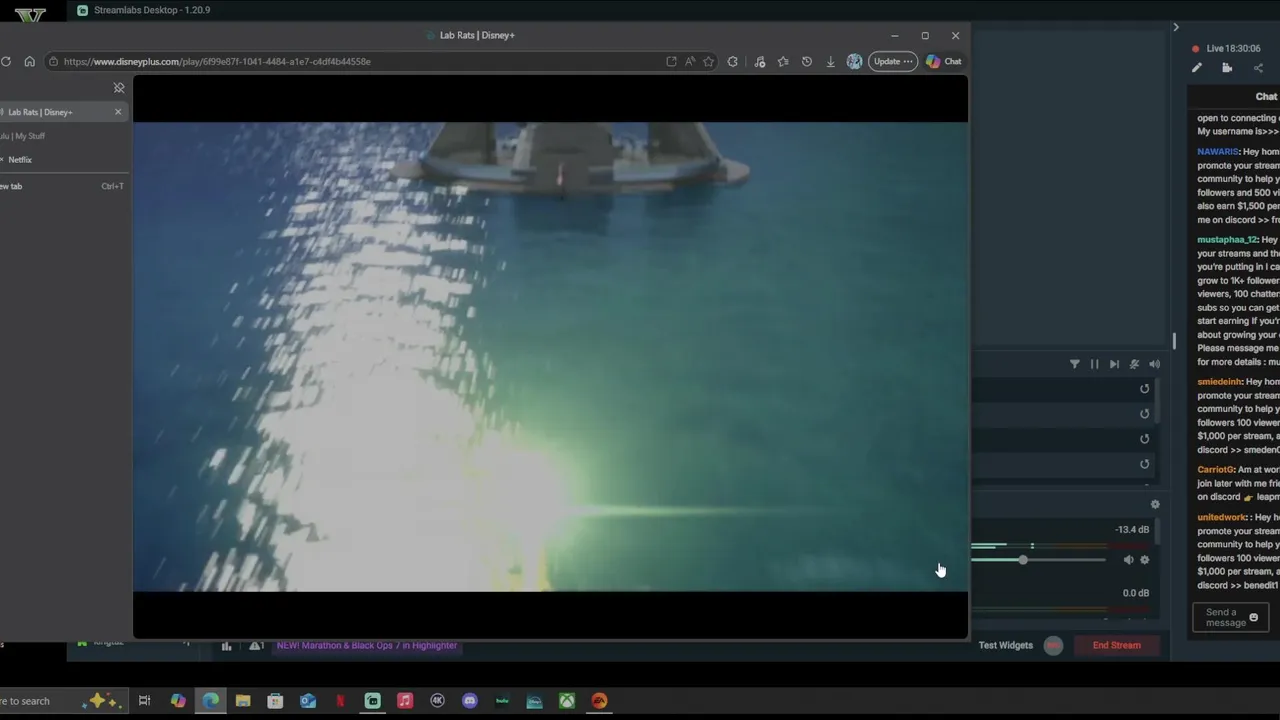Open NAWARIS username in chat
The height and width of the screenshot is (720, 1280).
click(1218, 152)
